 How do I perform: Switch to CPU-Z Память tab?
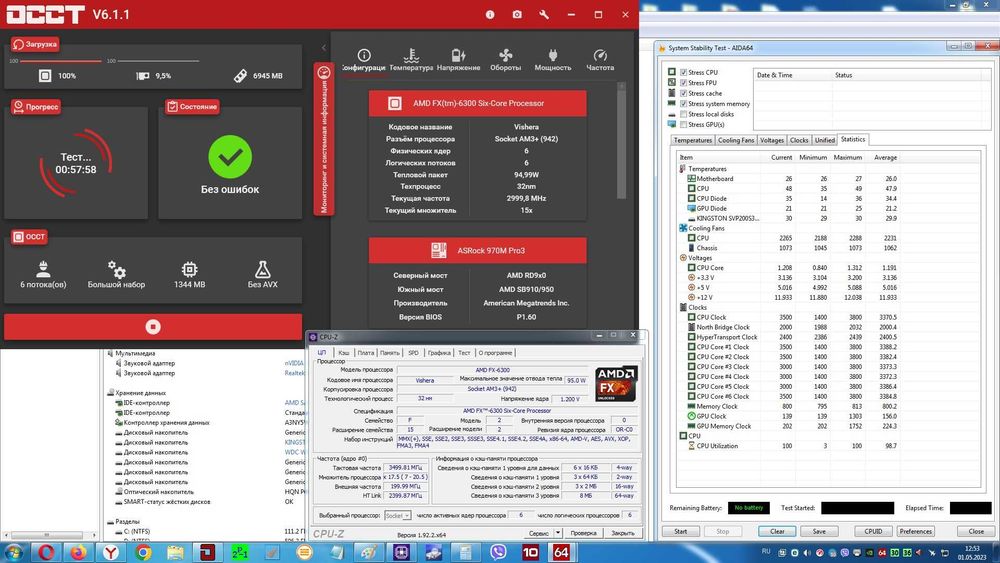click(390, 353)
